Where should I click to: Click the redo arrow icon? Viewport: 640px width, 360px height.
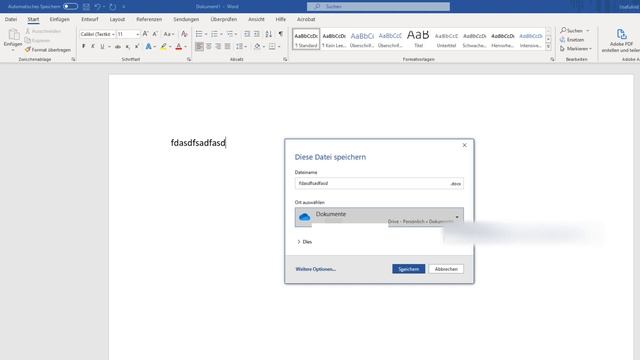point(113,7)
